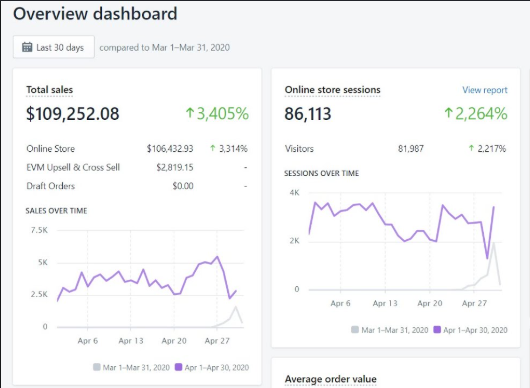Click Apr 6 label on sales chart axis

point(88,341)
